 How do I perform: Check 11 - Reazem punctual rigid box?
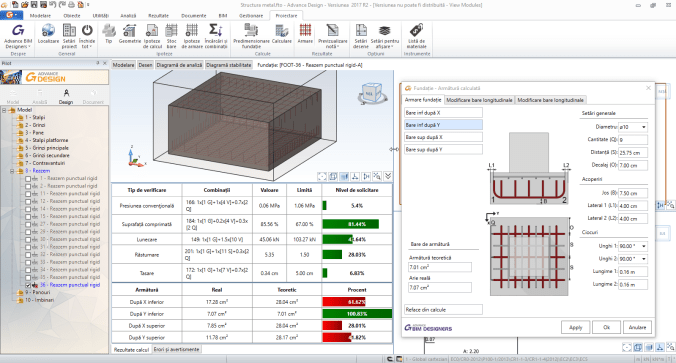point(28,194)
